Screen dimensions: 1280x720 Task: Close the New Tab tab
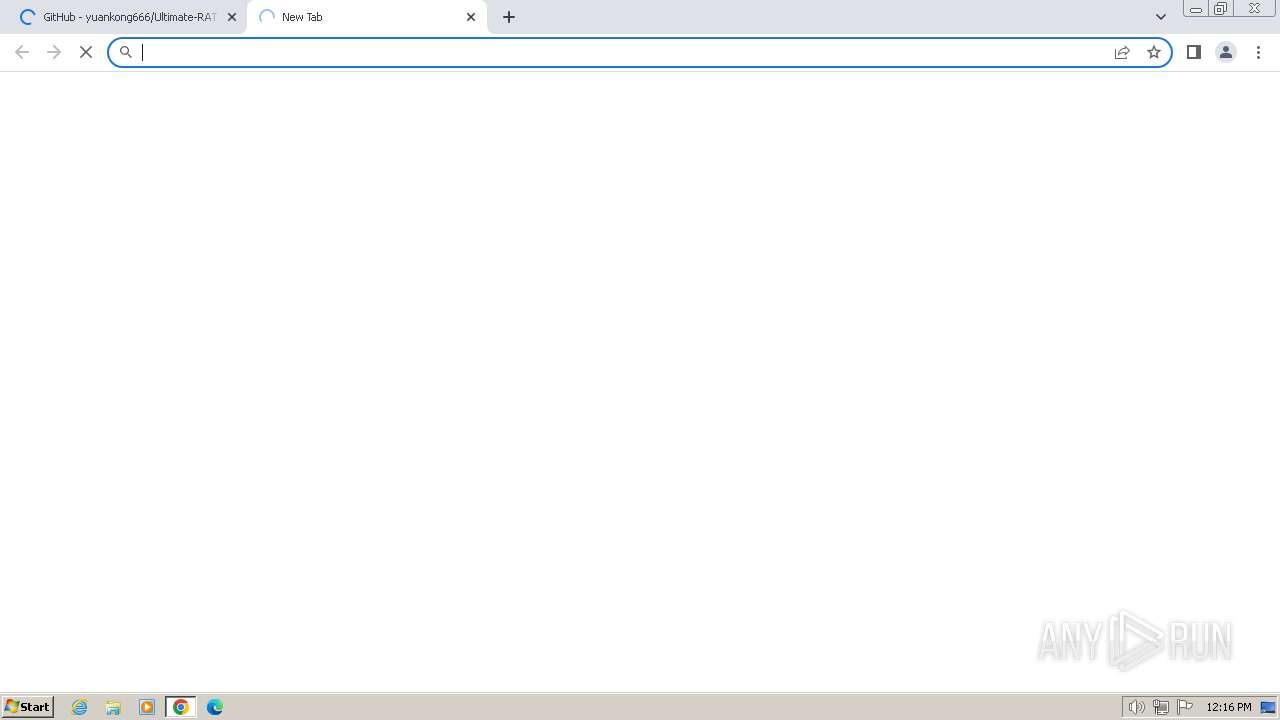(471, 17)
